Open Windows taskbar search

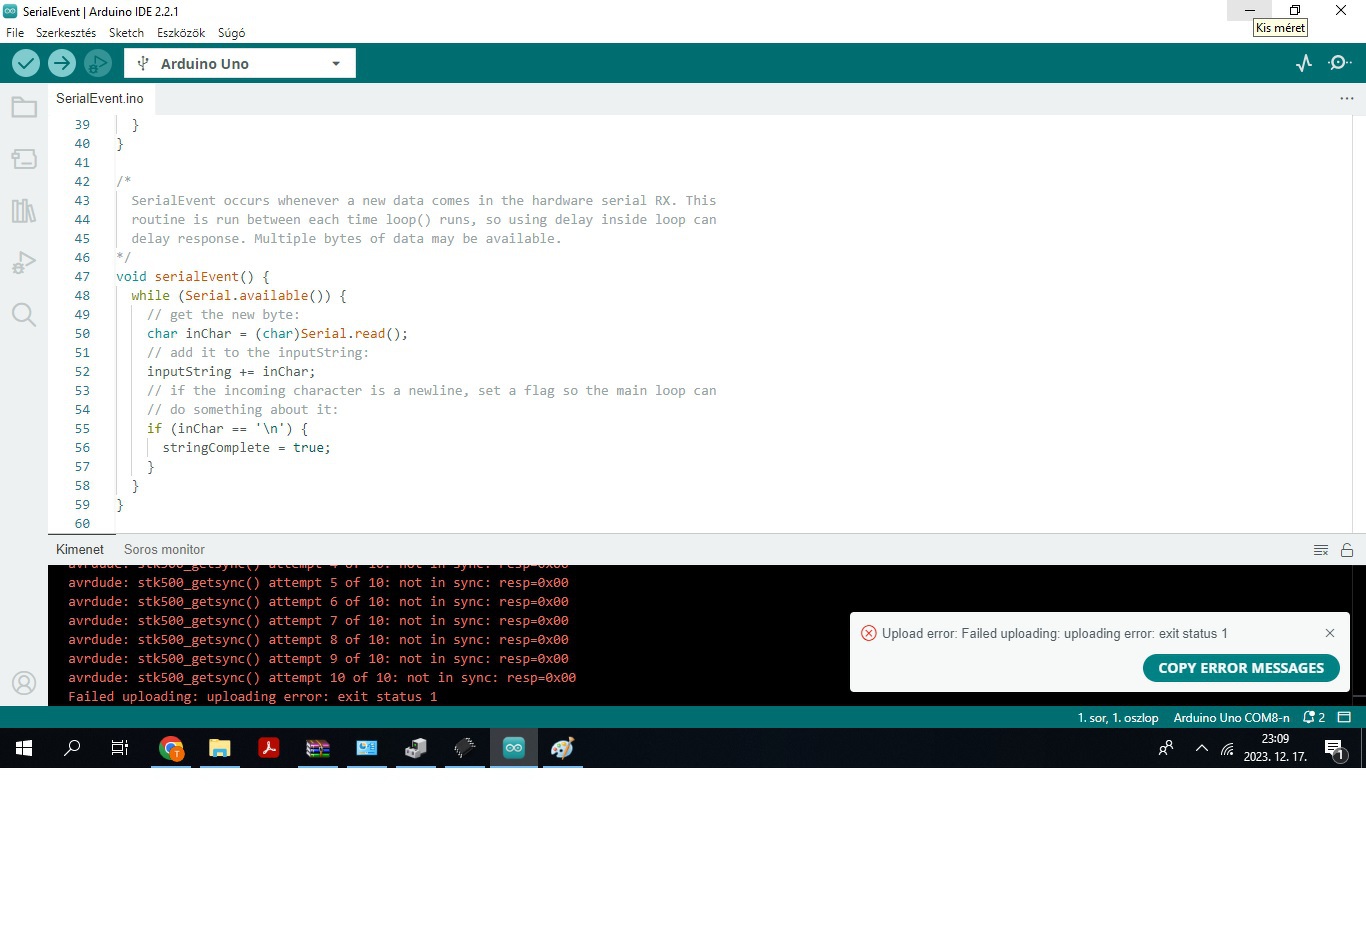[x=72, y=748]
